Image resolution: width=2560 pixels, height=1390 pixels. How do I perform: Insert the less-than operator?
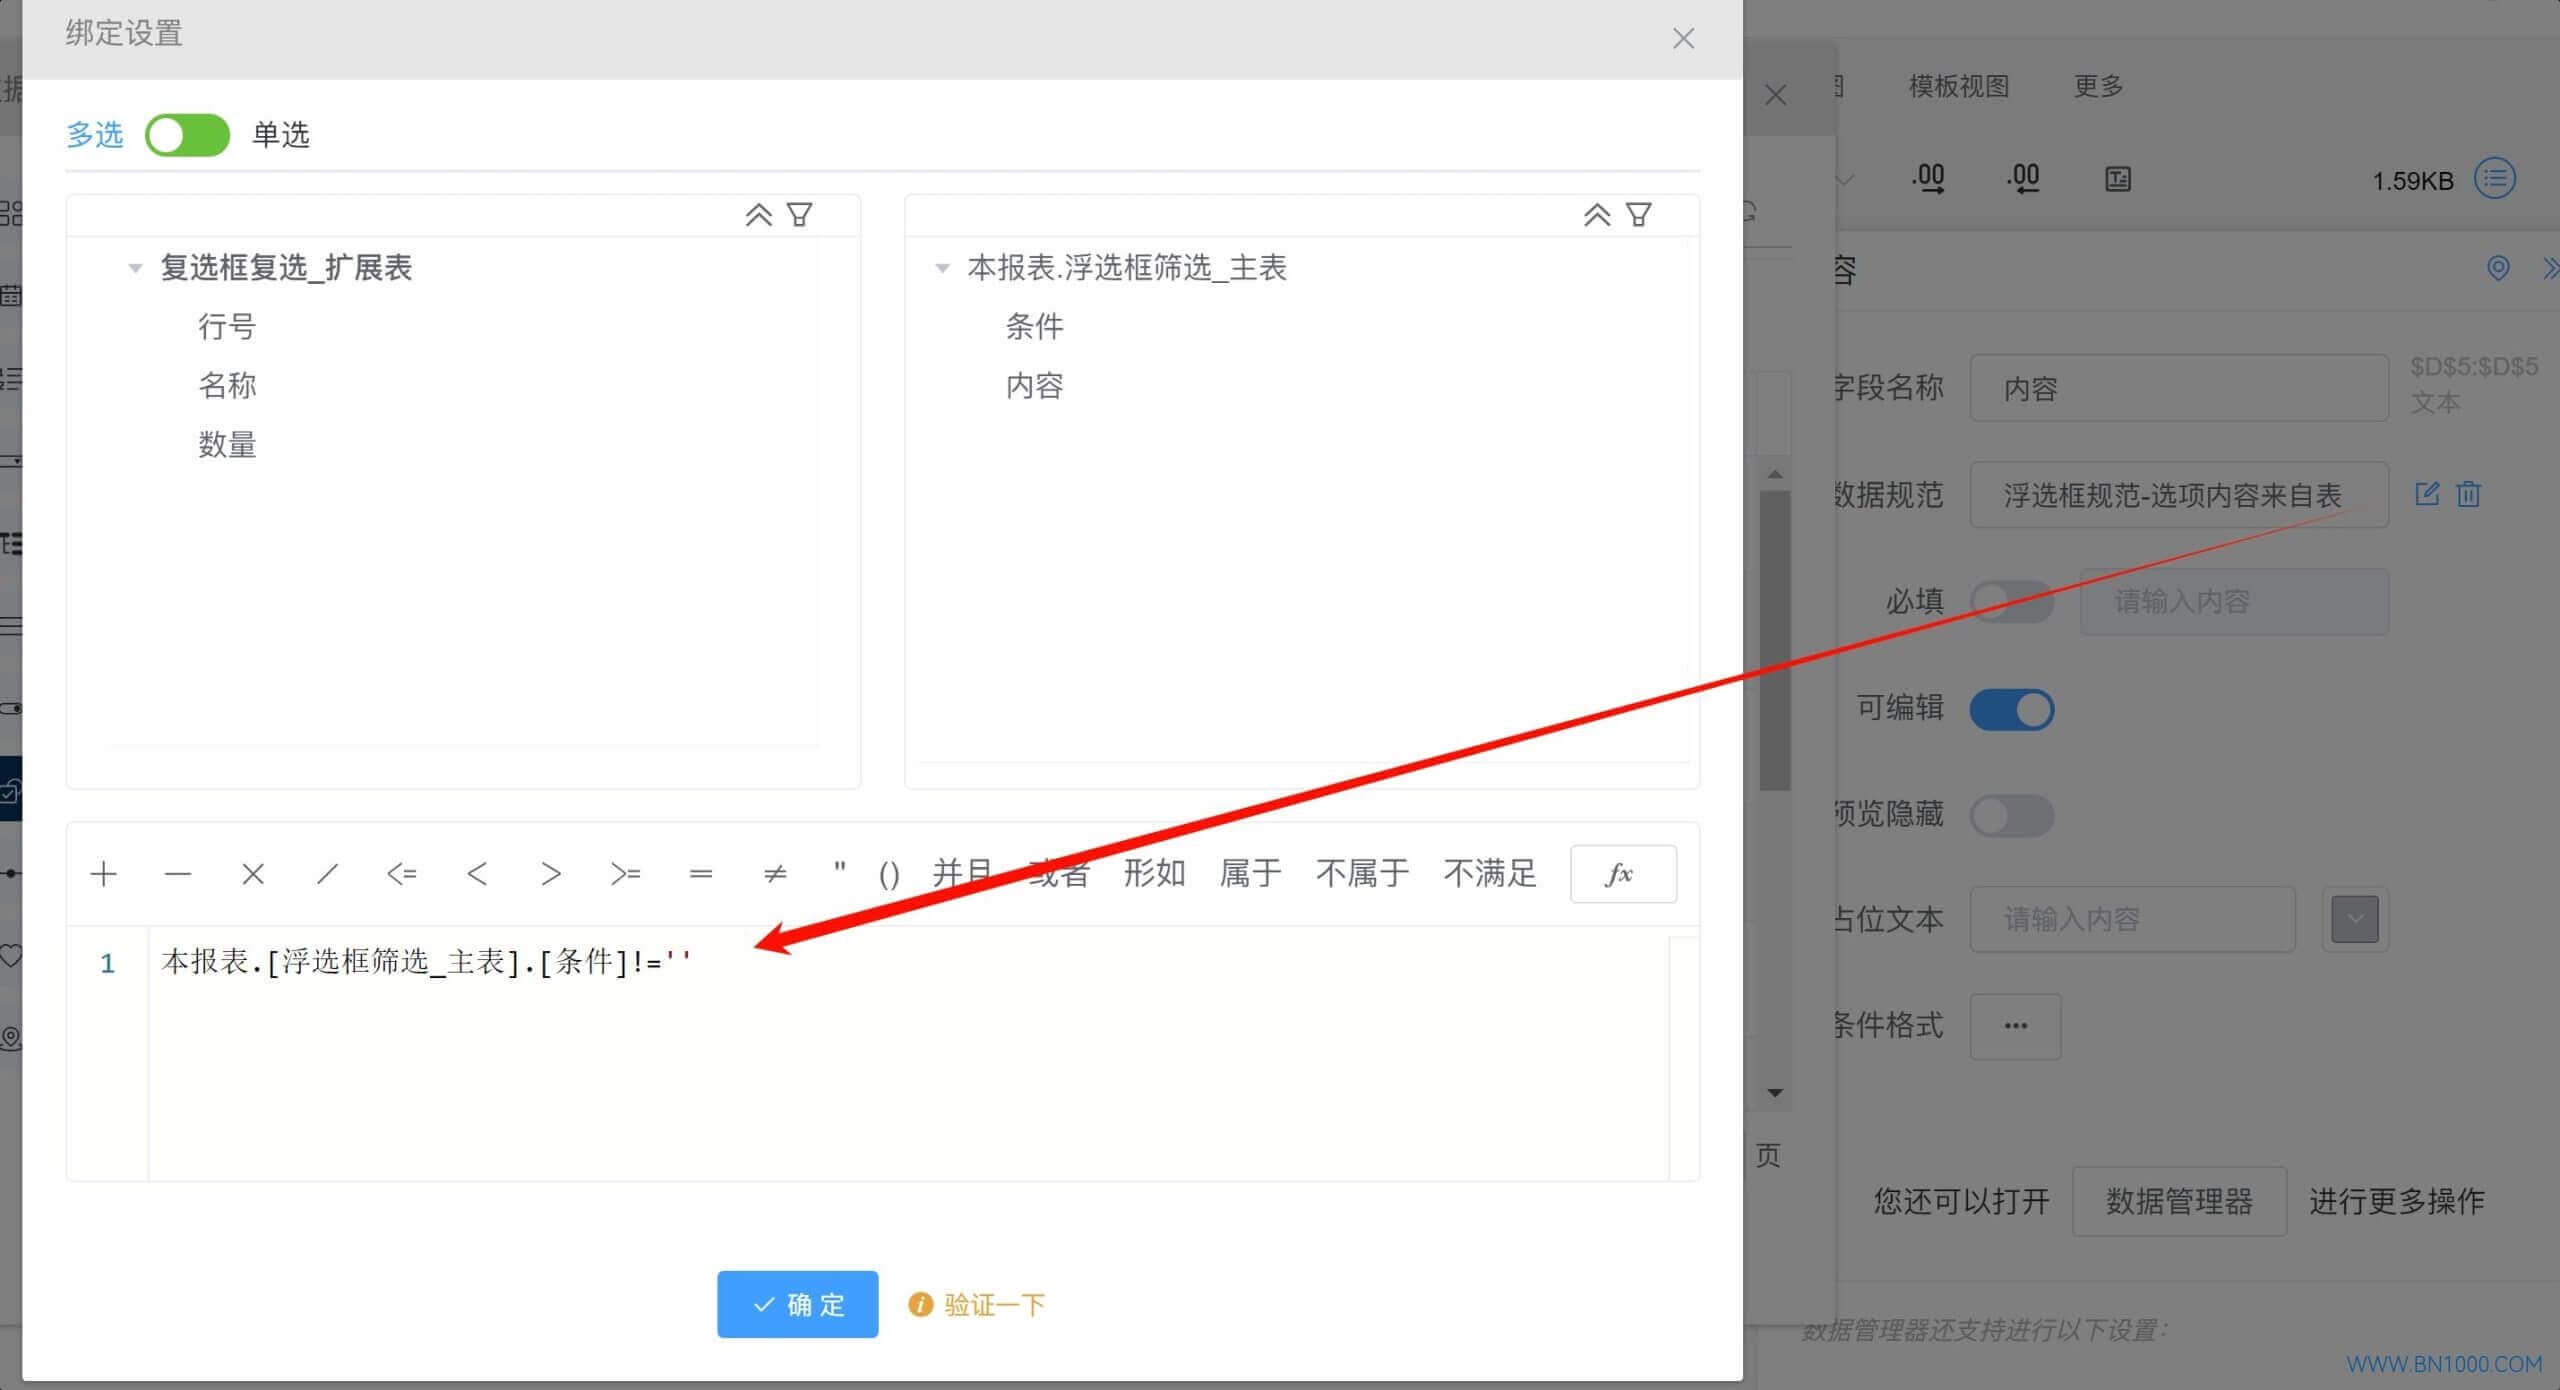pos(477,874)
